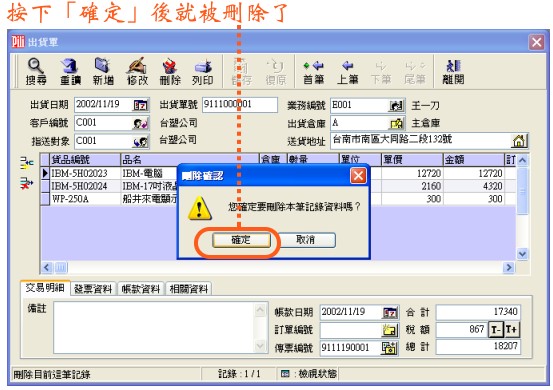This screenshot has width=553, height=390.
Task: Select row IBM-5H02024 in the grid
Action: [279, 186]
